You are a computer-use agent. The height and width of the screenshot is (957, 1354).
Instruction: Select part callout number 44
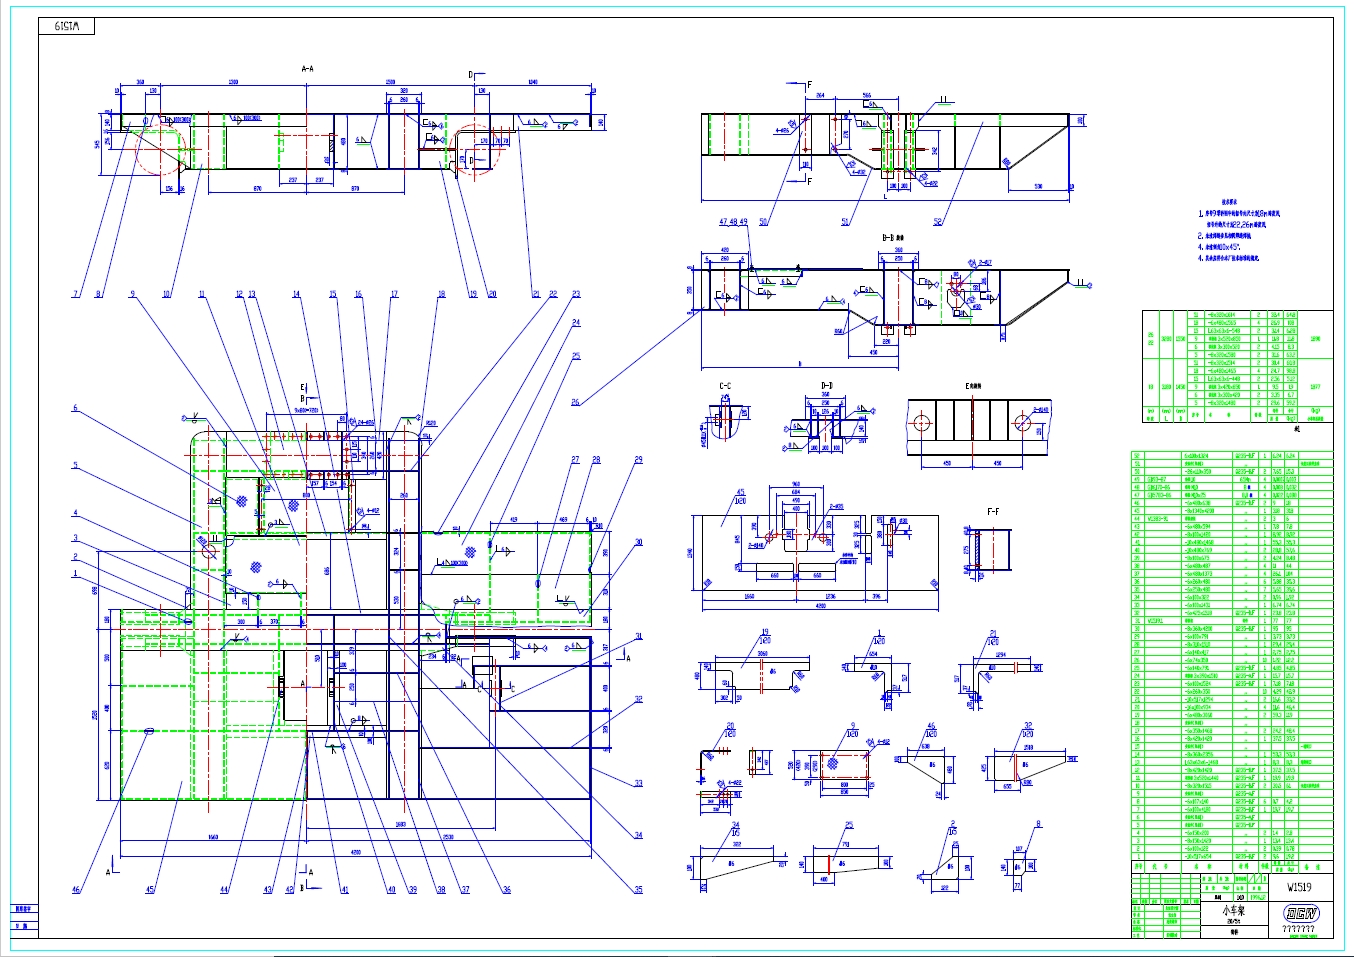224,889
